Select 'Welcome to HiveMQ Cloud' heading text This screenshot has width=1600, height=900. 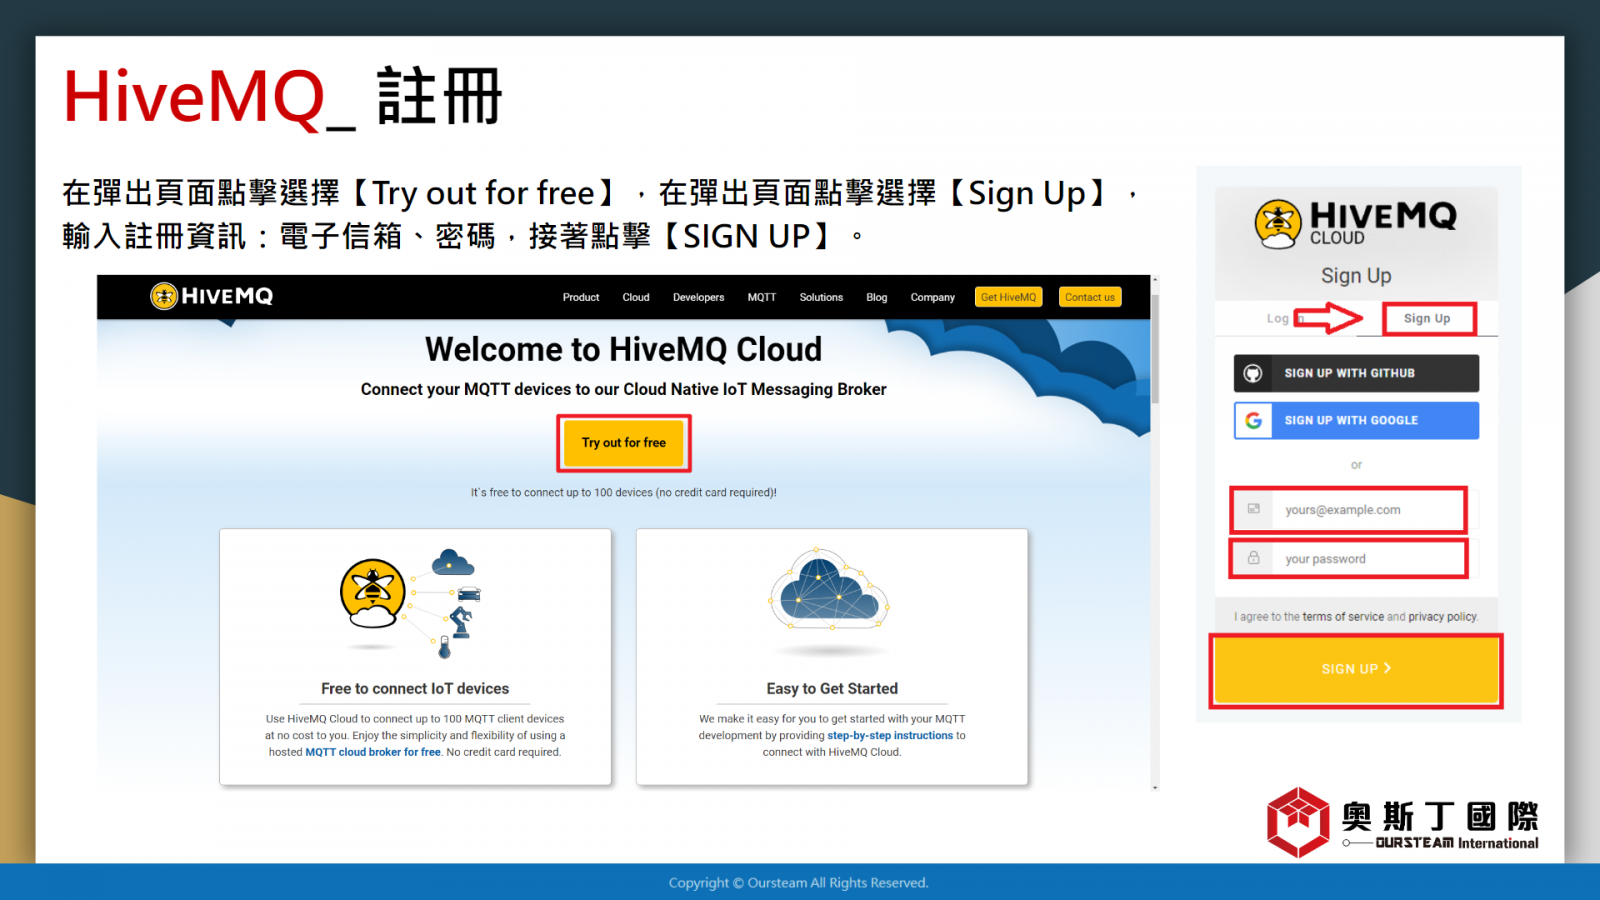(623, 349)
